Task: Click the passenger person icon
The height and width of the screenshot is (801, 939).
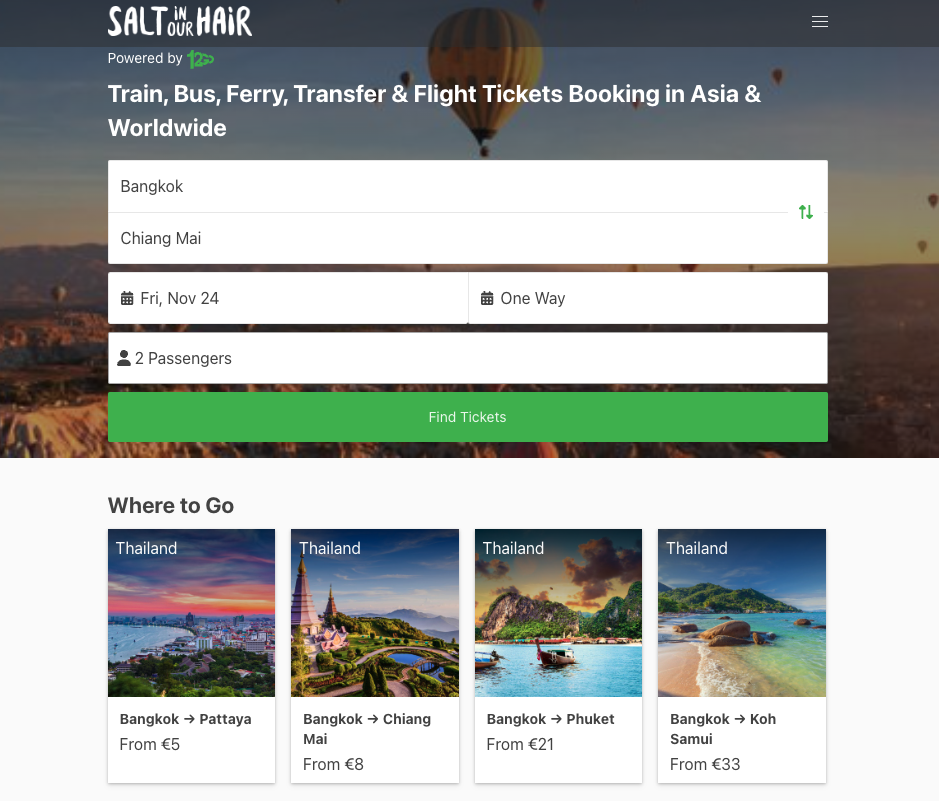Action: pos(124,358)
